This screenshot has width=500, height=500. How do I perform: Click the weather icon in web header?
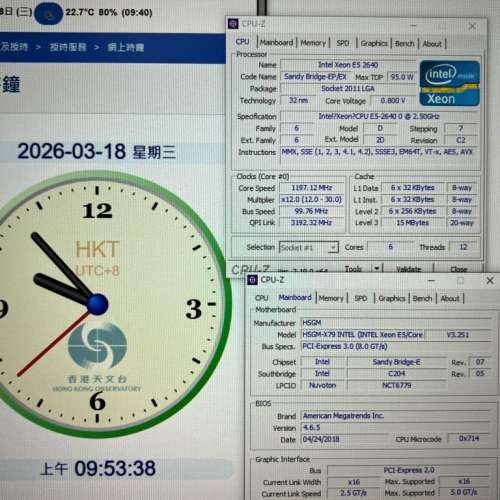(49, 14)
